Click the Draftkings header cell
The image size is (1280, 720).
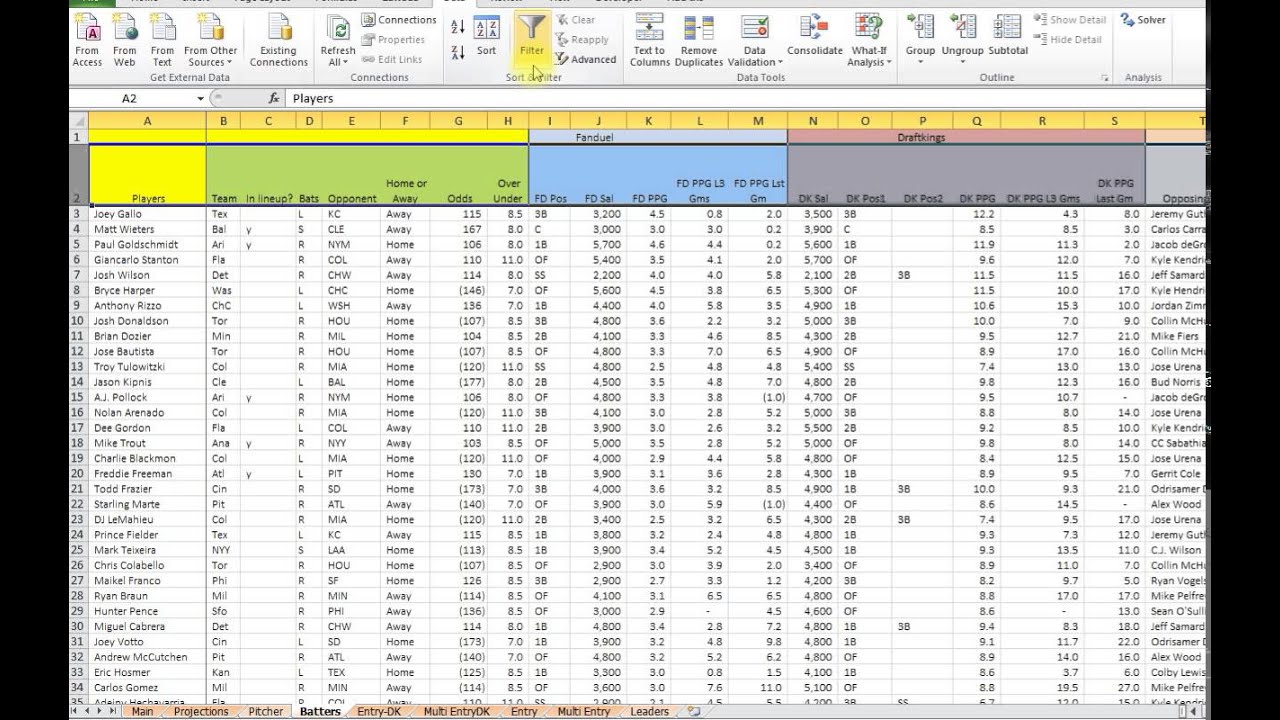966,137
